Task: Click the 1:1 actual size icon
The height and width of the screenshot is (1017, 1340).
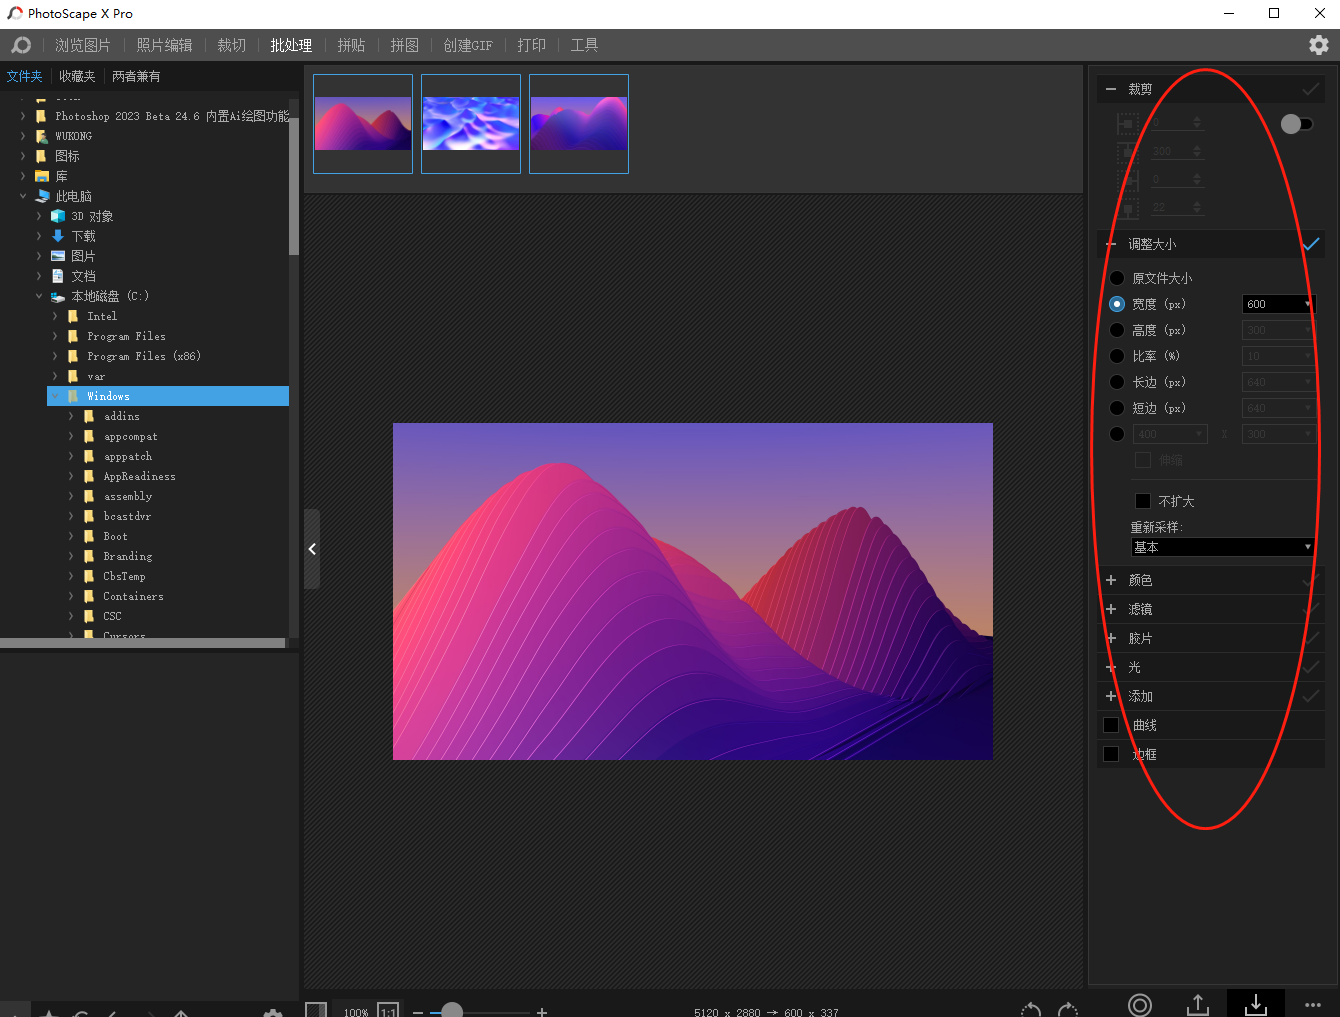Action: (x=388, y=1011)
